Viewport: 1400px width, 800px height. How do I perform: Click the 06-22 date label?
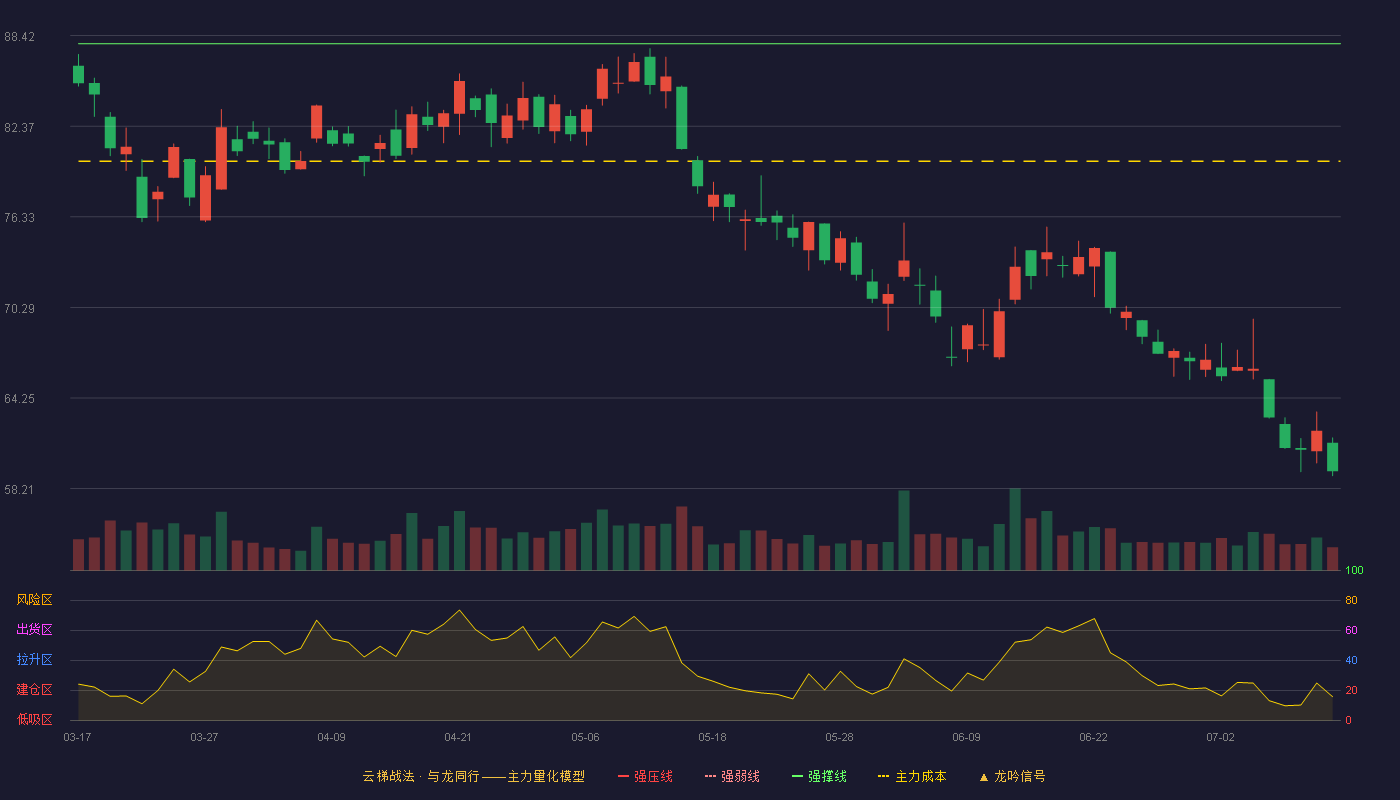pos(1093,737)
